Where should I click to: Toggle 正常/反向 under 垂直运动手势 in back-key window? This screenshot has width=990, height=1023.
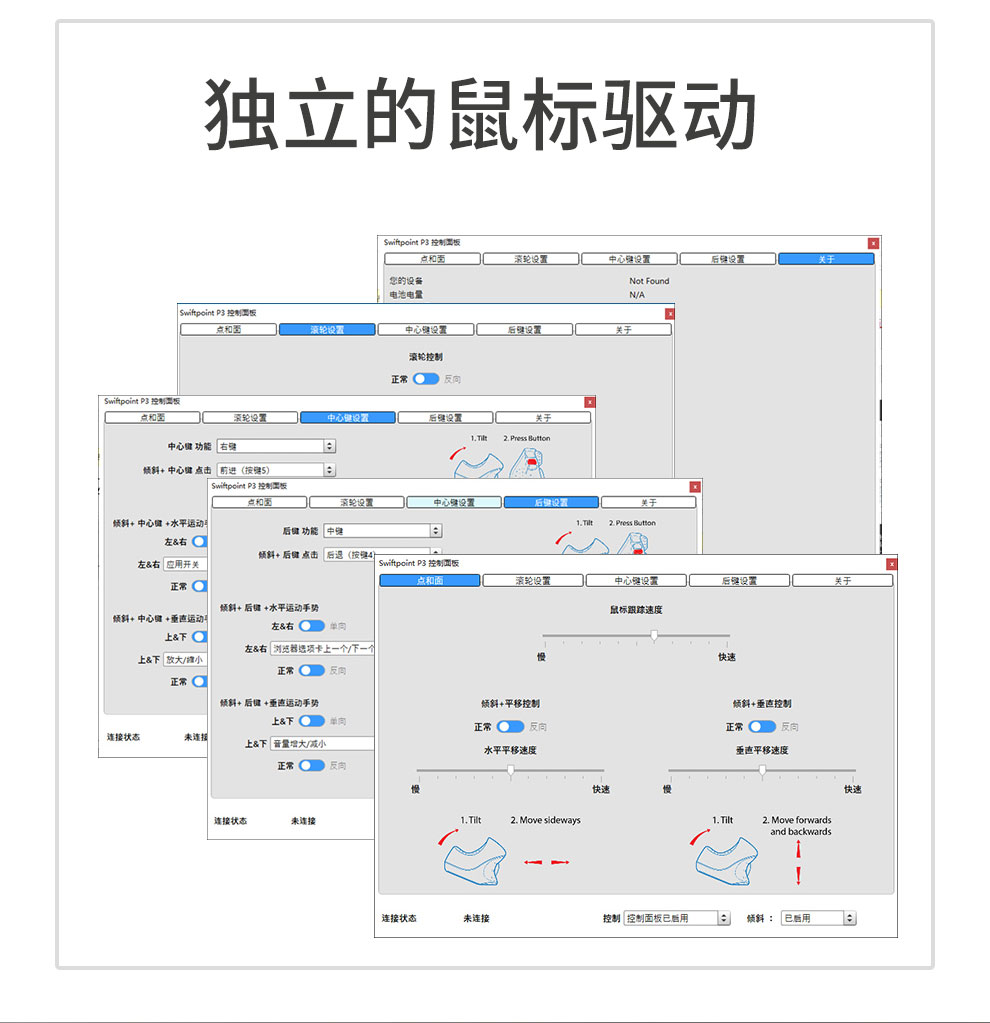[311, 765]
